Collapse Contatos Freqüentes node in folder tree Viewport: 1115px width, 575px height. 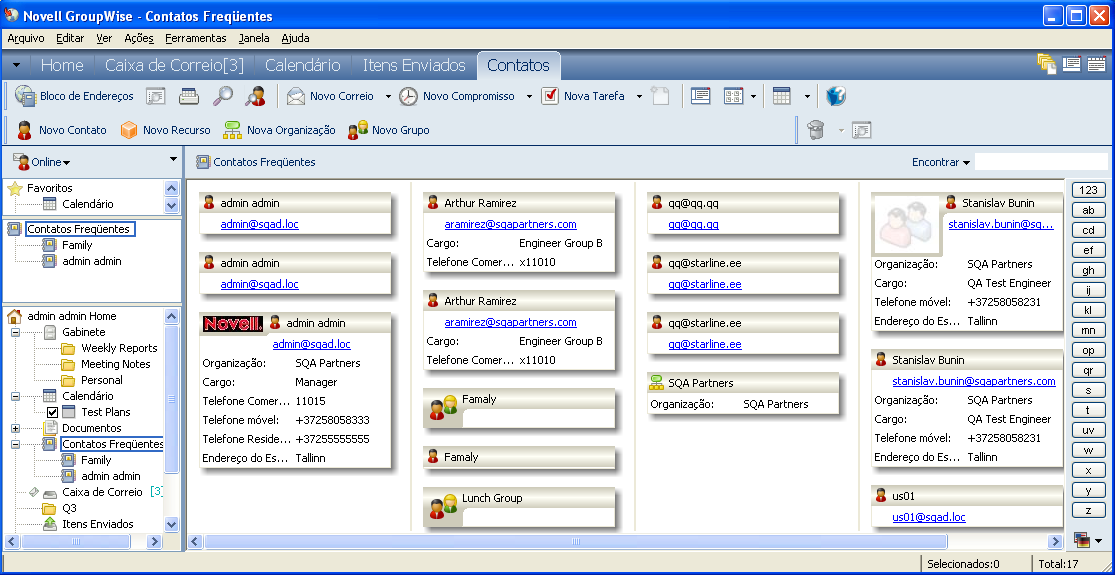point(15,444)
